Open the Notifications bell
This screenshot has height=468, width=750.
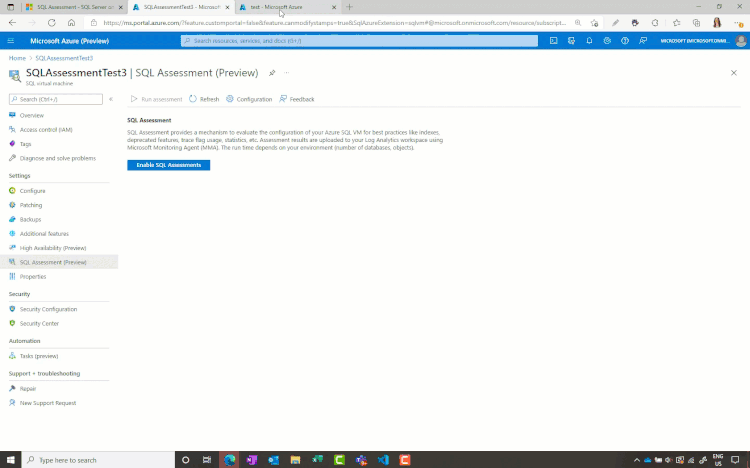pos(589,41)
